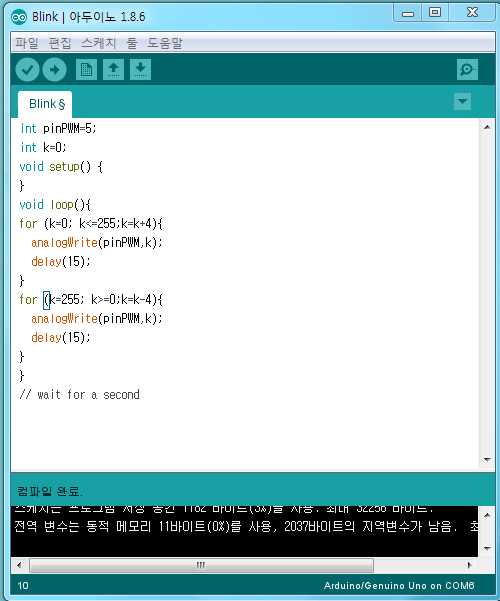The height and width of the screenshot is (601, 500).
Task: Click the first analogWrite(pinPWM,k) line
Action: [97, 243]
